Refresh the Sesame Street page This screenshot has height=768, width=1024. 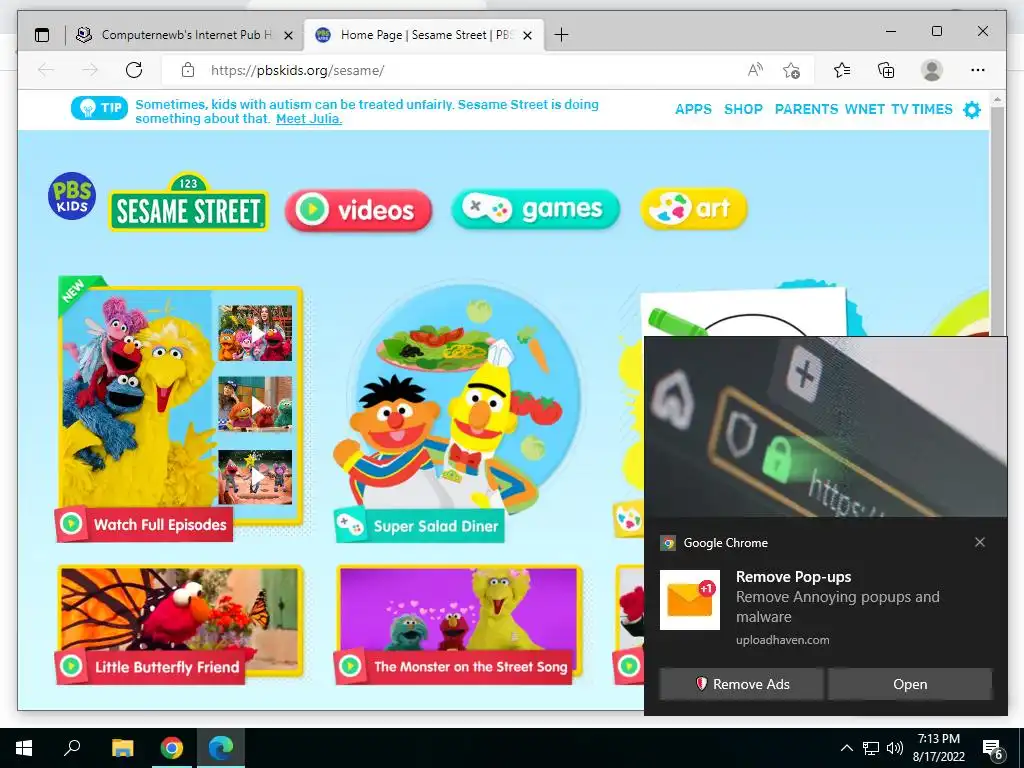[134, 70]
